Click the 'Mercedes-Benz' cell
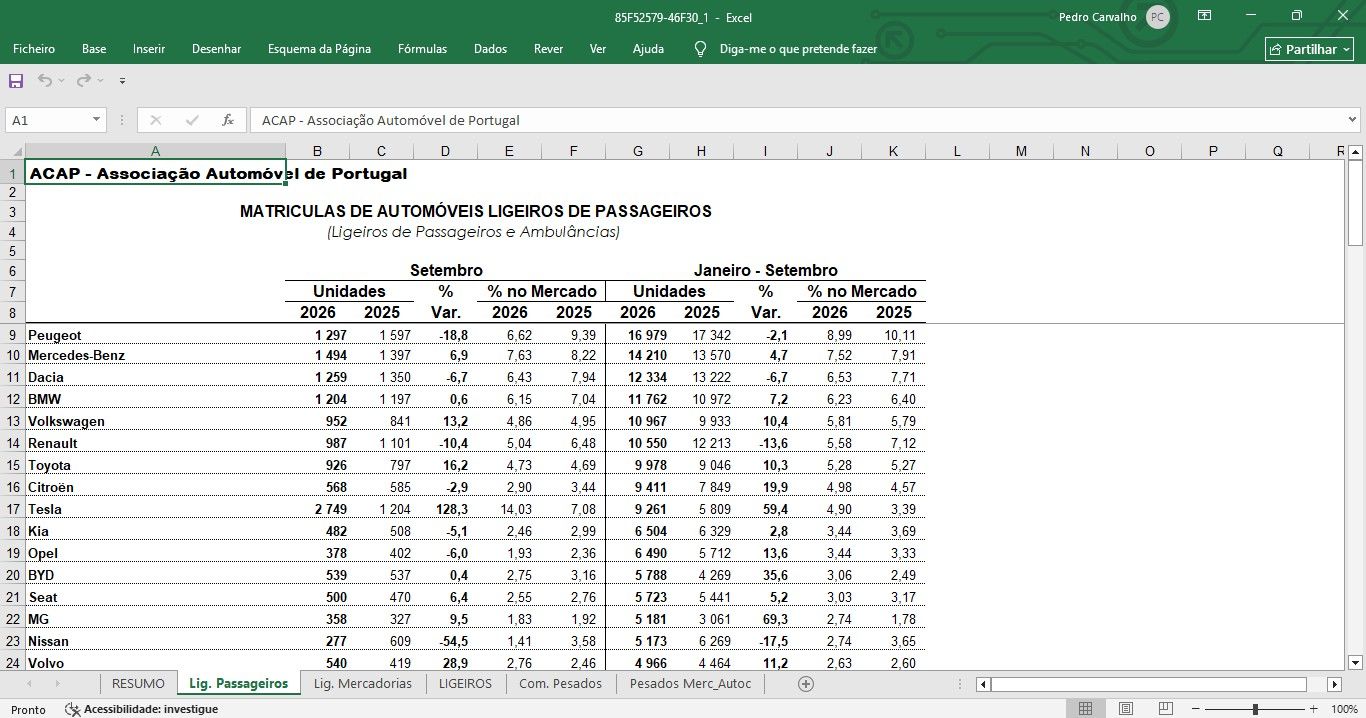This screenshot has width=1366, height=718. (155, 355)
